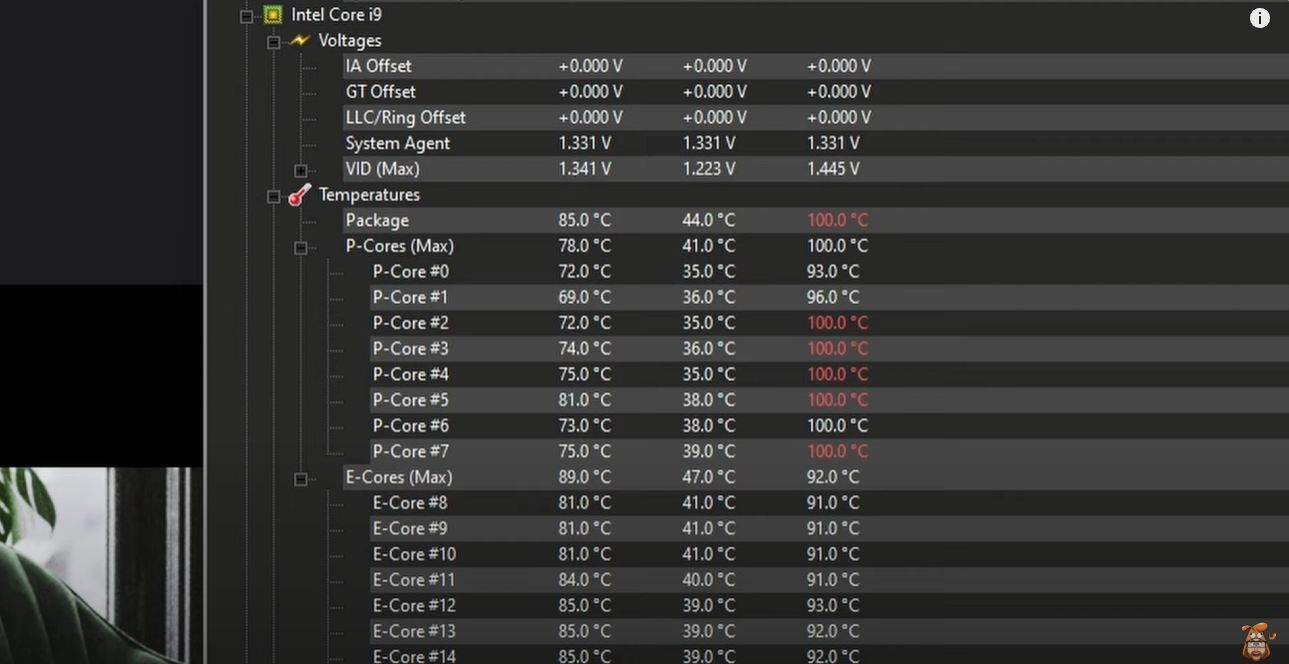Select the P-Core #0 row
Viewport: 1289px width, 664px height.
(828, 272)
